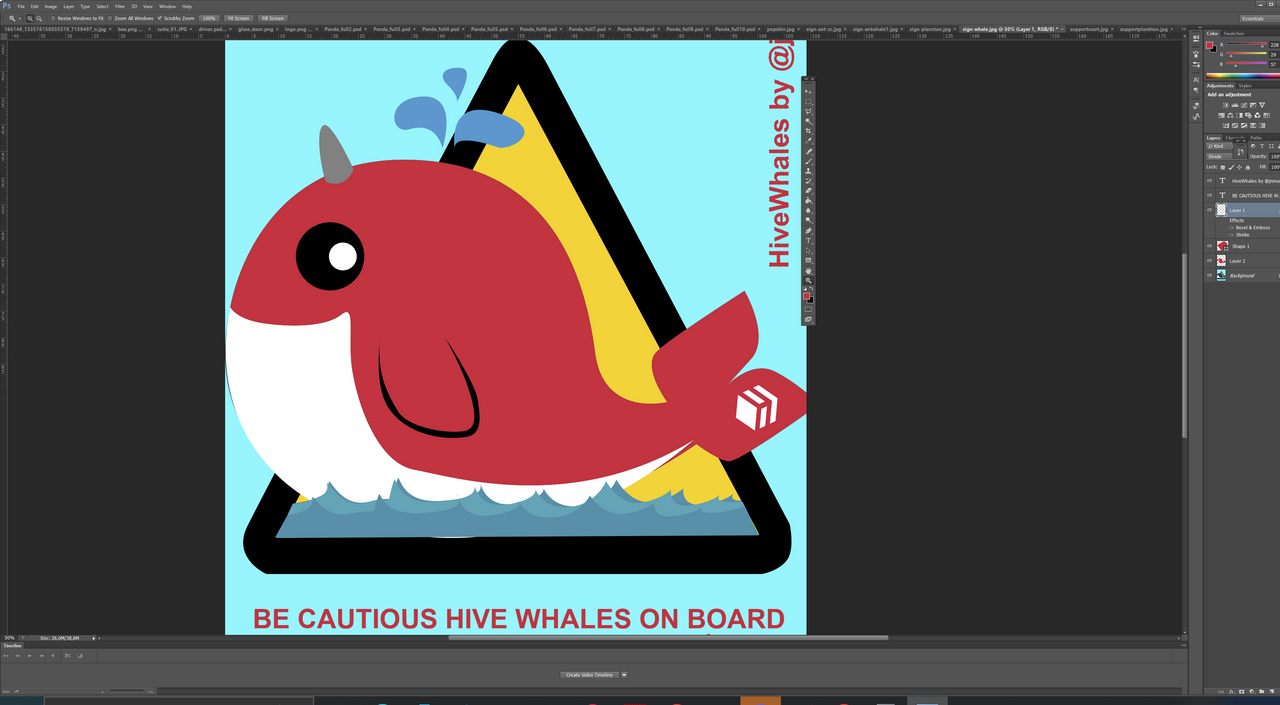
Task: Open the Filter menu
Action: point(120,6)
